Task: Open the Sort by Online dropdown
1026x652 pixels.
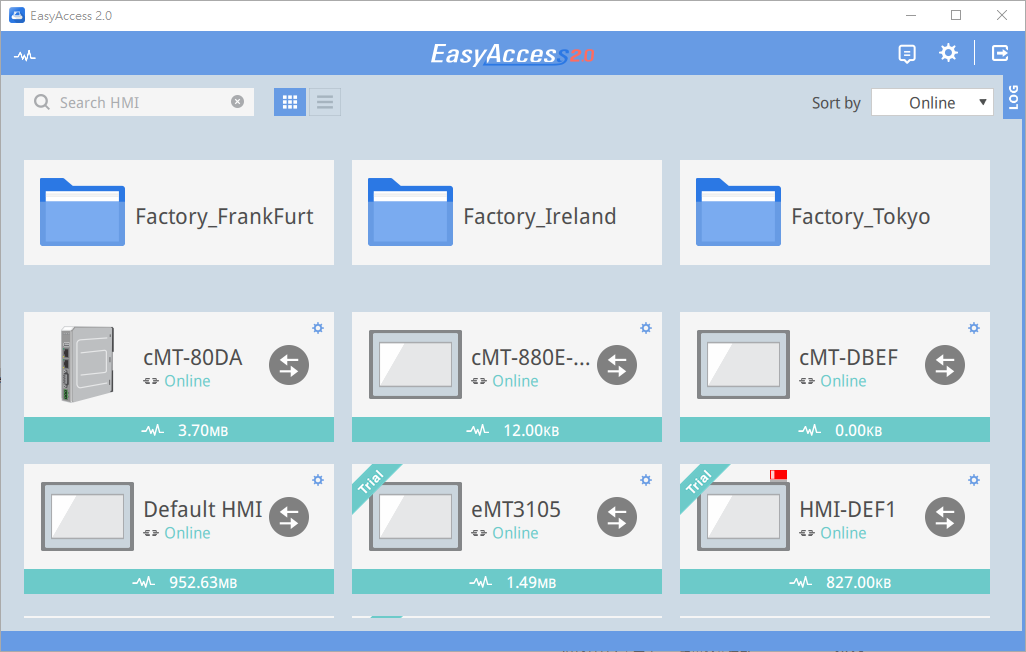Action: 932,103
